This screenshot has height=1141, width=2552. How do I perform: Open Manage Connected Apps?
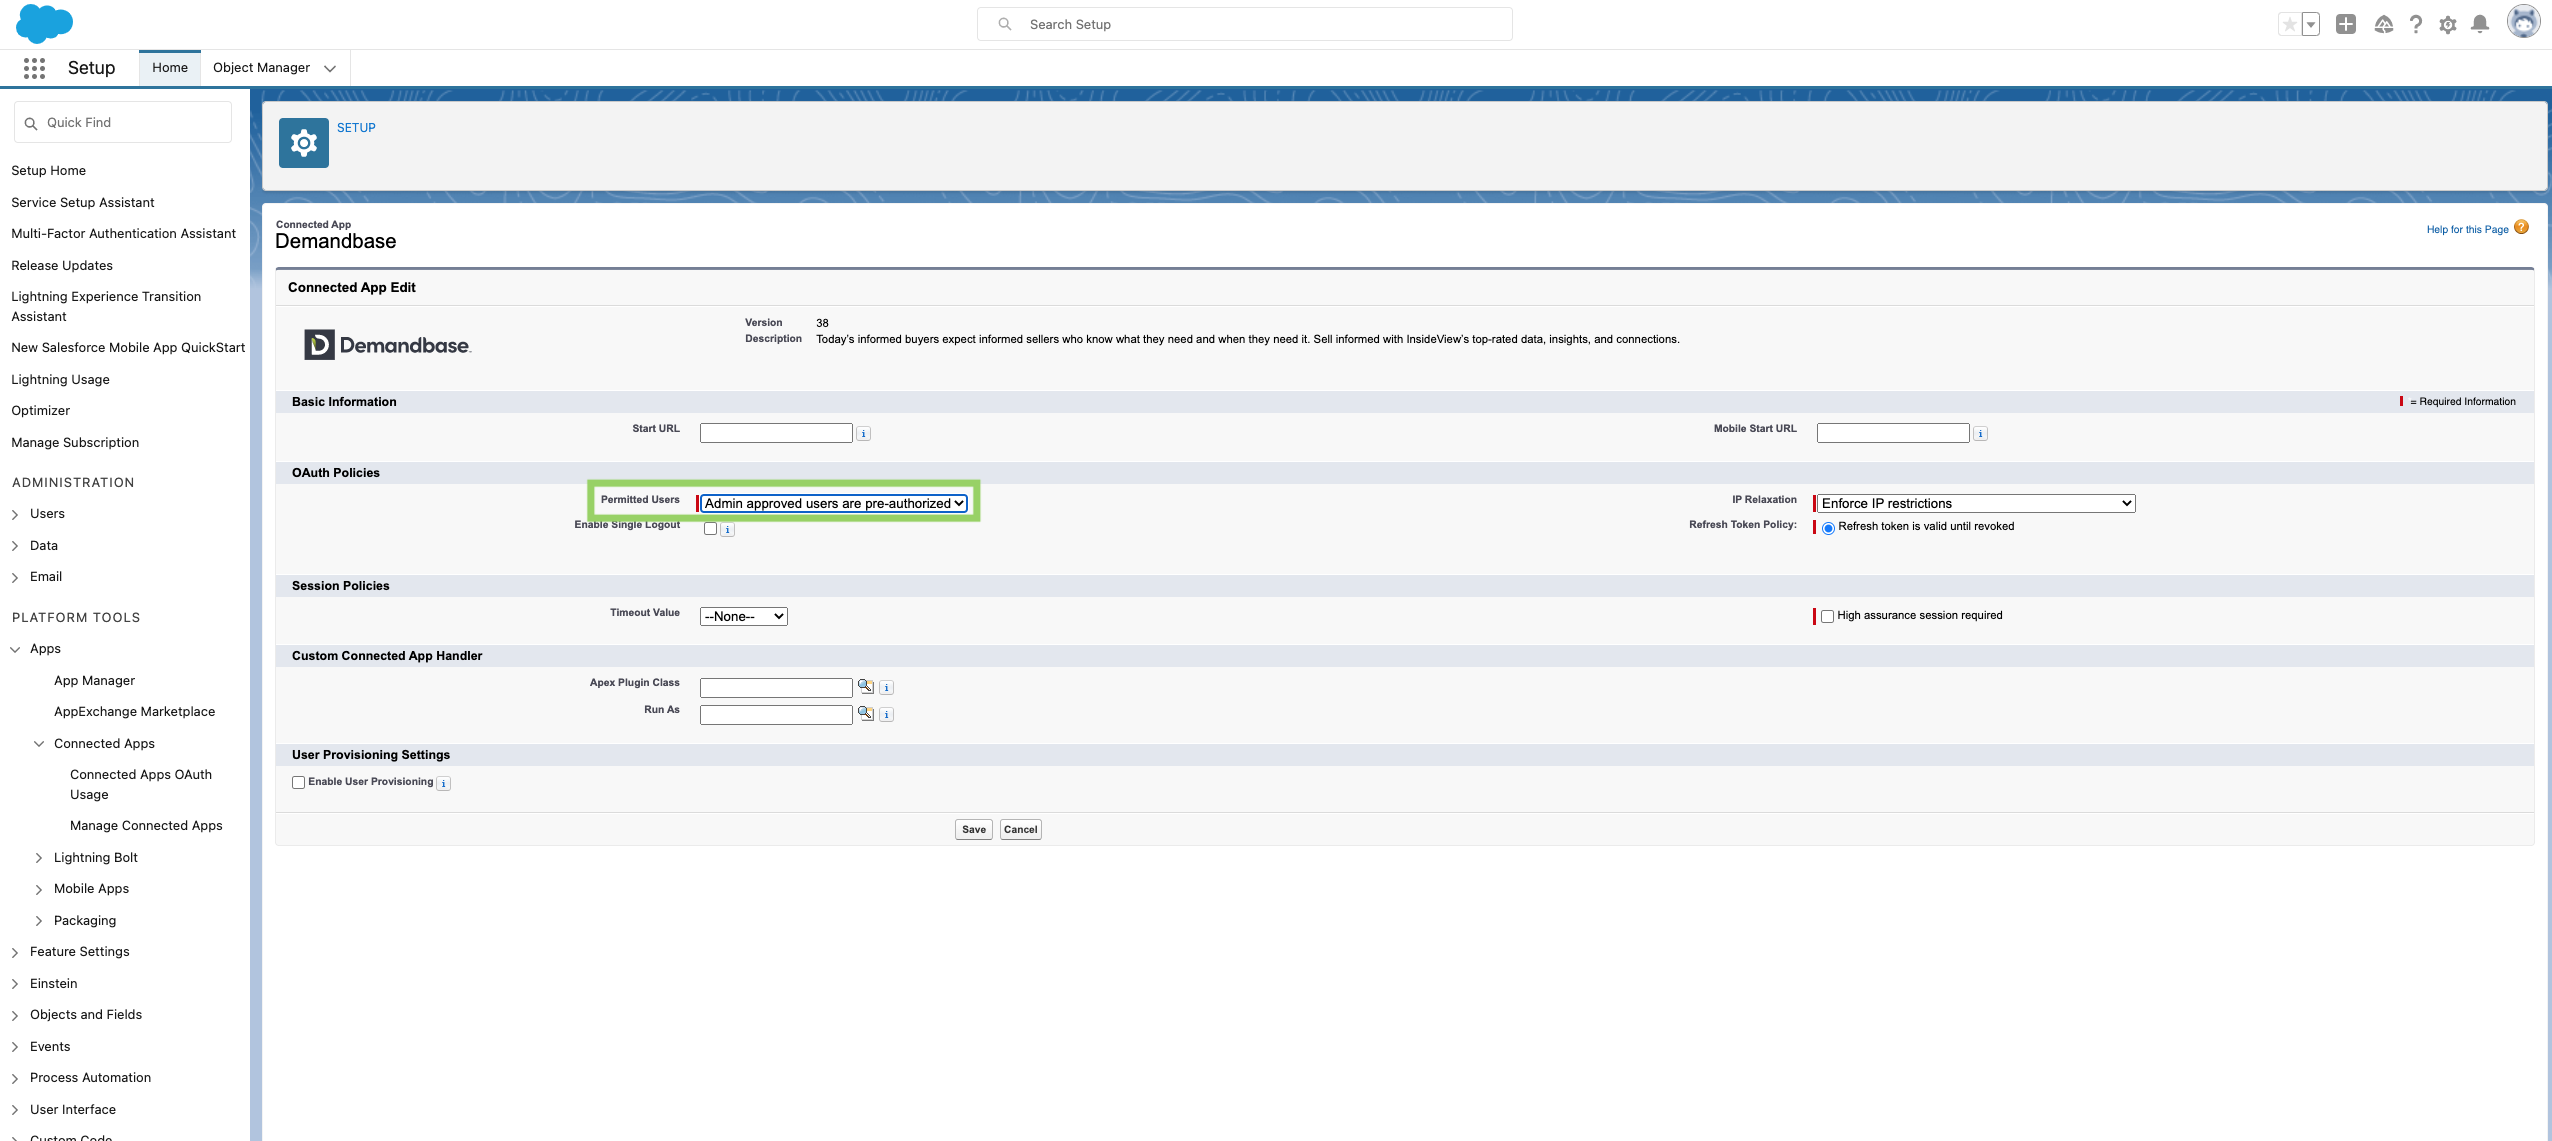(x=146, y=826)
